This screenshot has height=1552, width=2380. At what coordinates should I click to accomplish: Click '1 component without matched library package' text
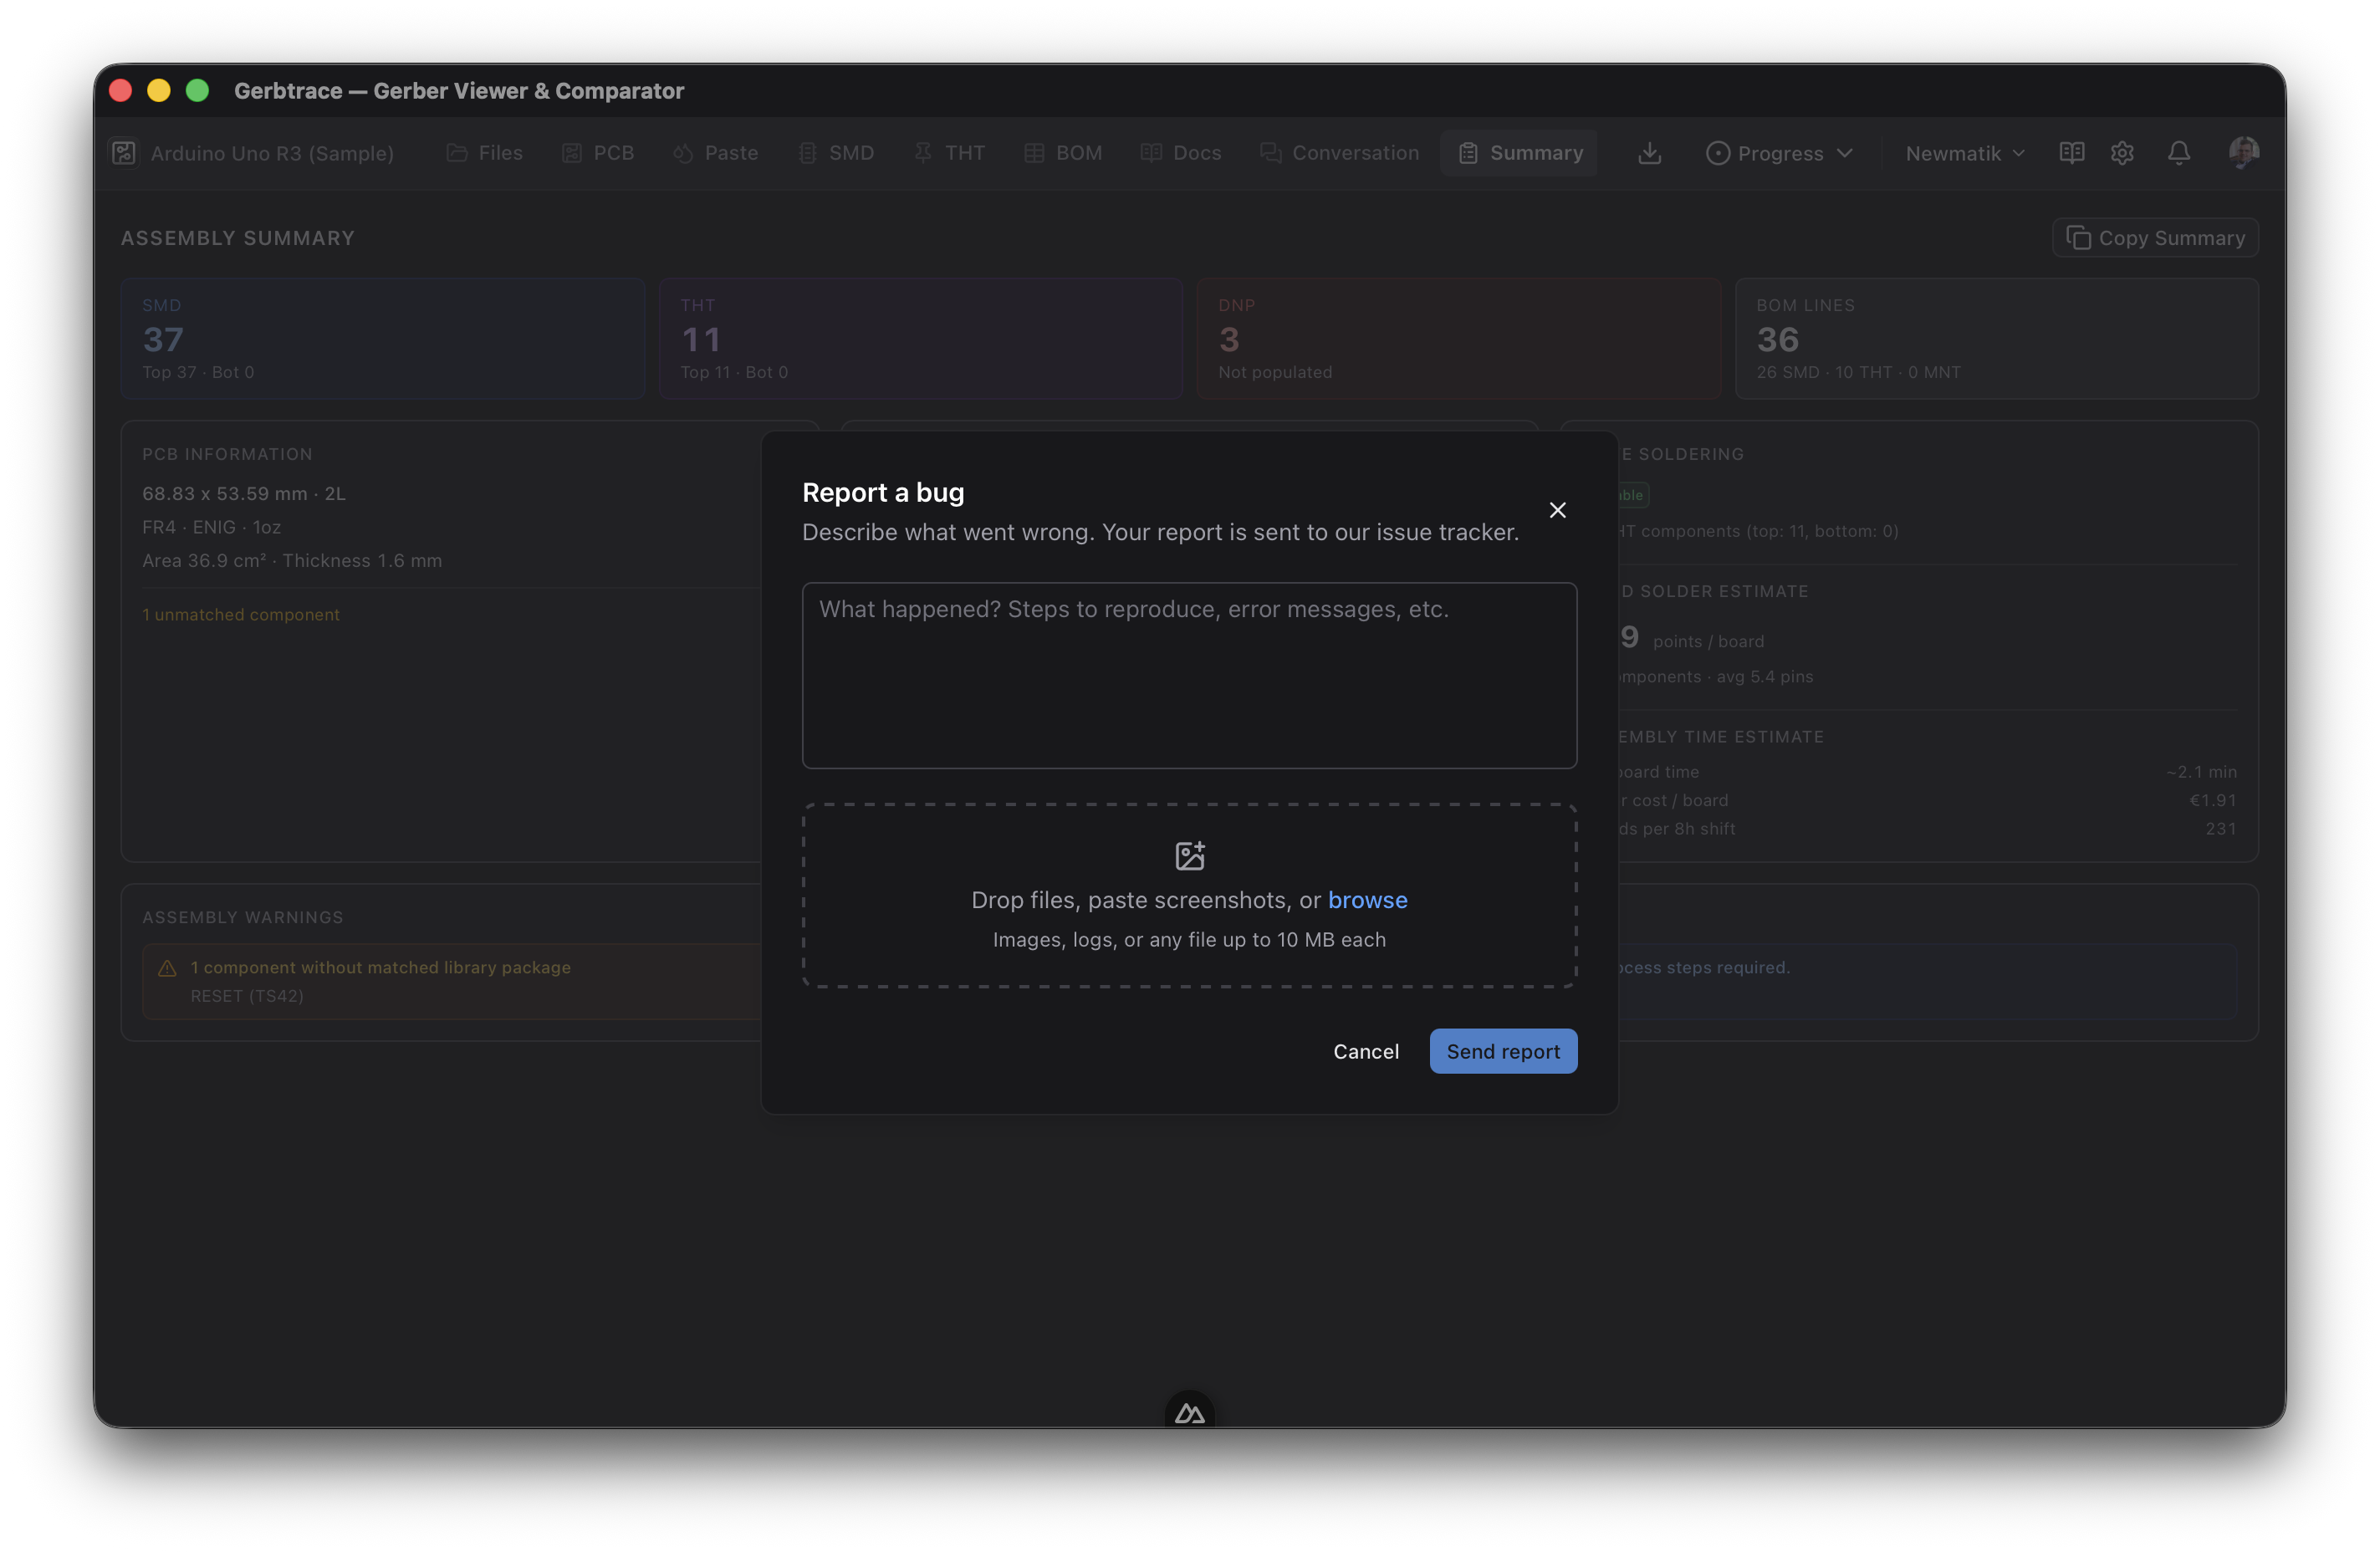click(381, 967)
